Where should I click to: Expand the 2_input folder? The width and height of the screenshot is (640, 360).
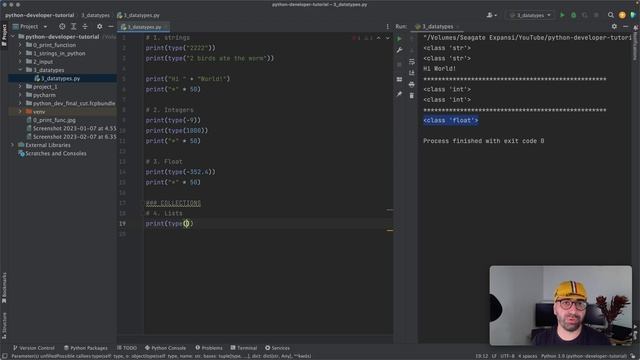click(20, 62)
